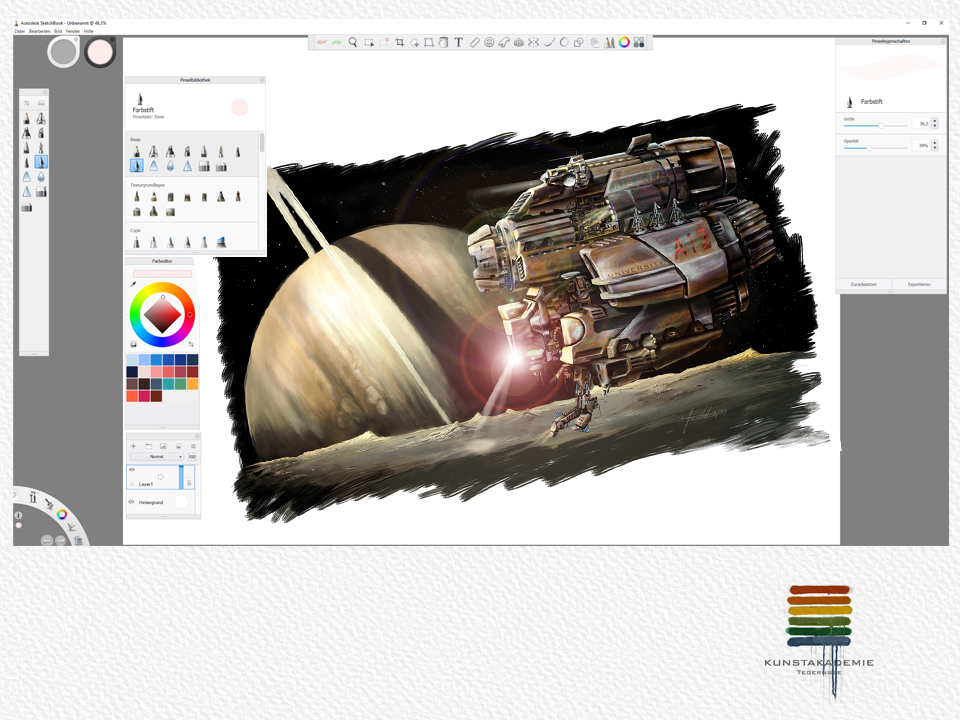This screenshot has width=960, height=720.
Task: Open the shapes draw-style tool
Action: [x=579, y=42]
